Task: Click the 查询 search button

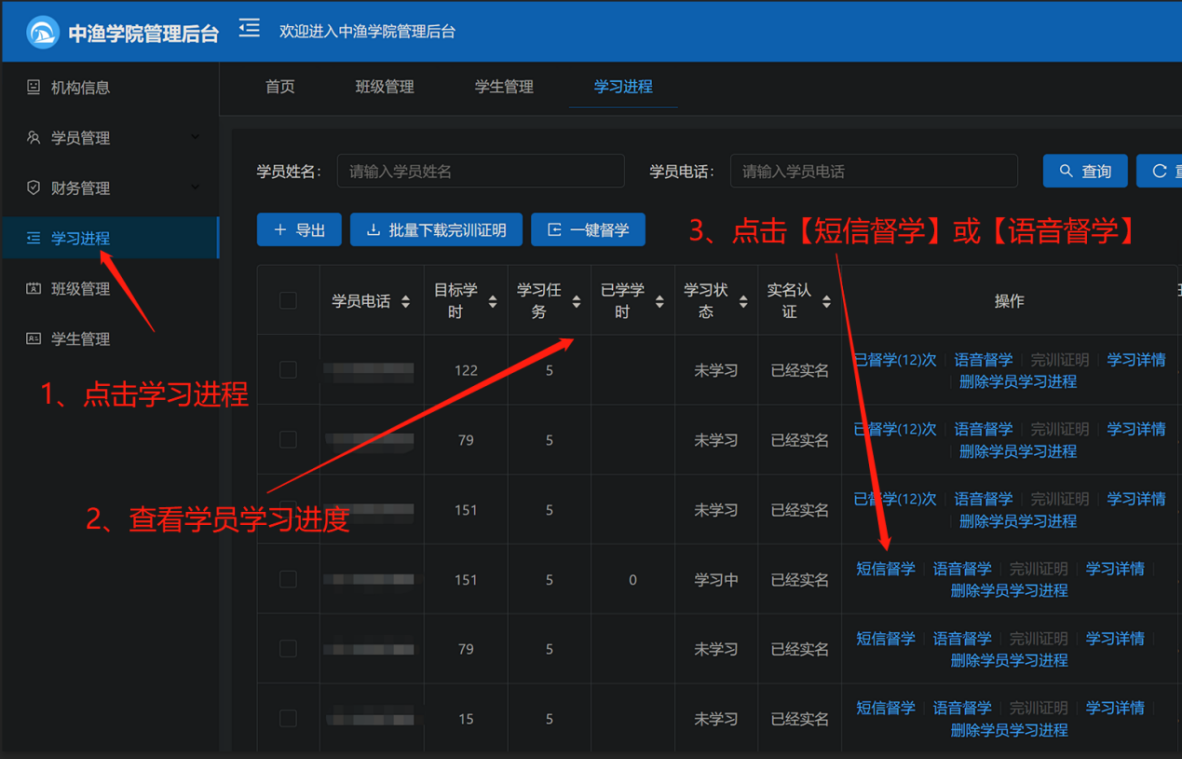Action: 1085,171
